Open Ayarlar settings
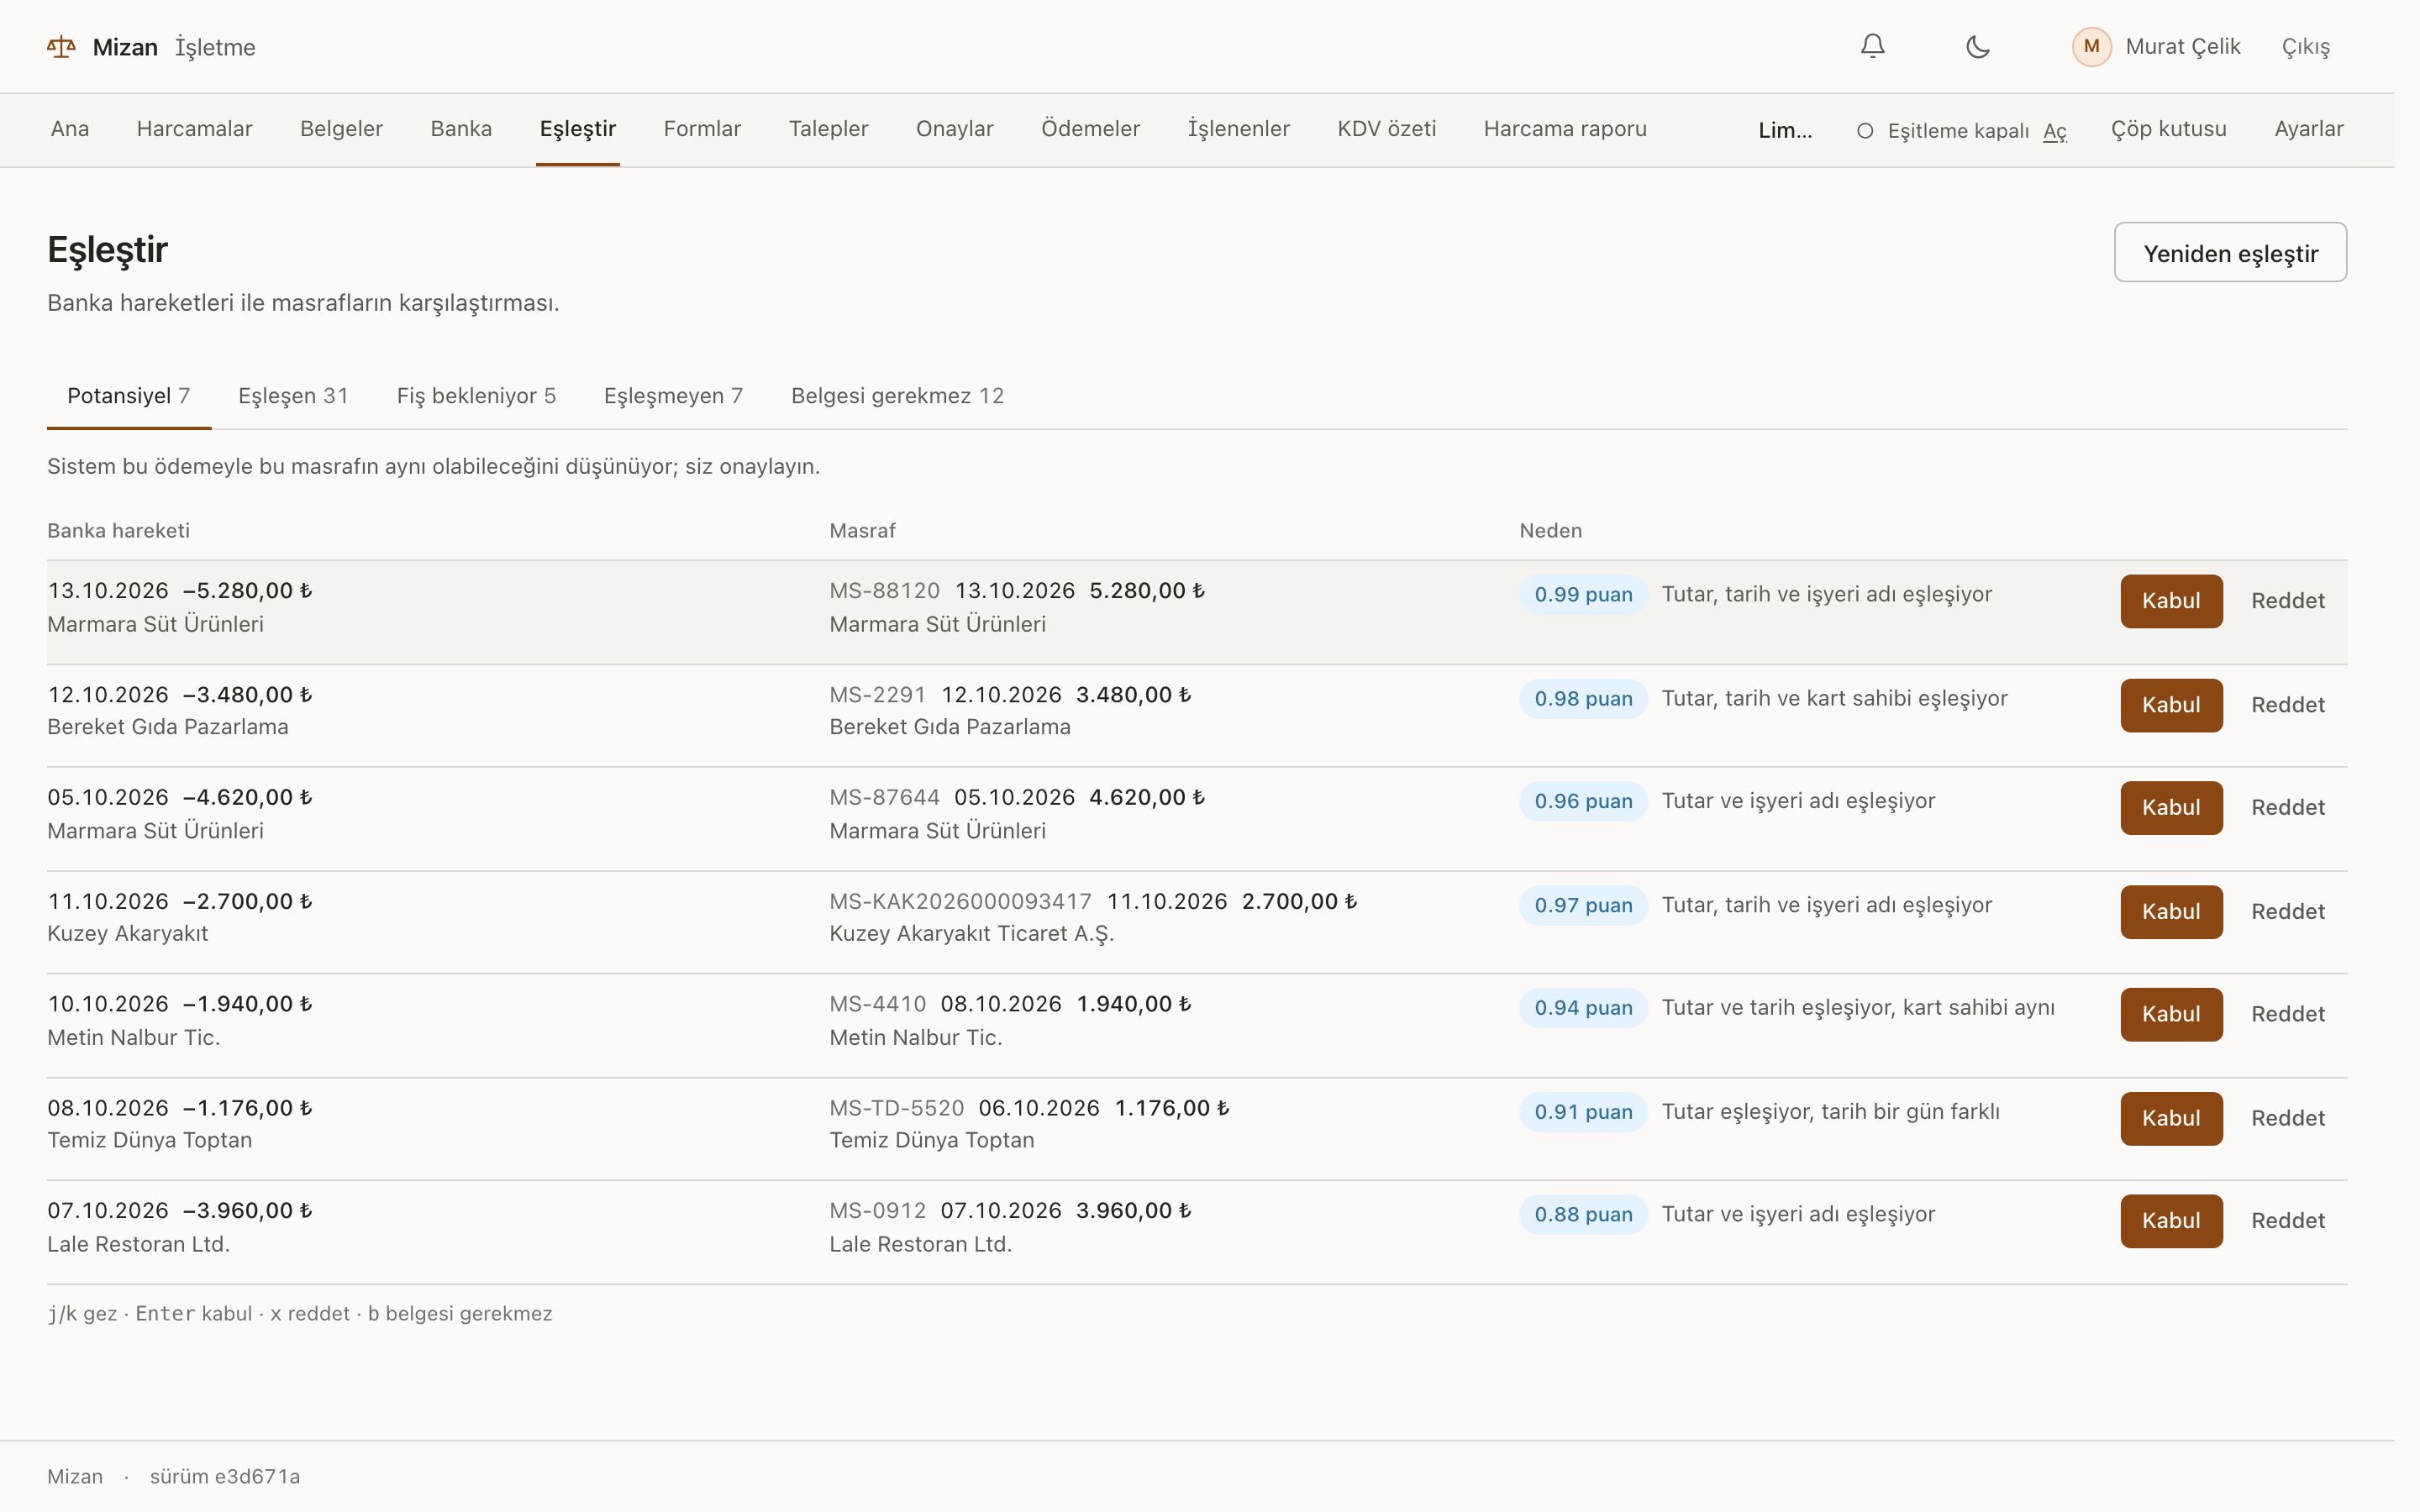 click(2308, 129)
